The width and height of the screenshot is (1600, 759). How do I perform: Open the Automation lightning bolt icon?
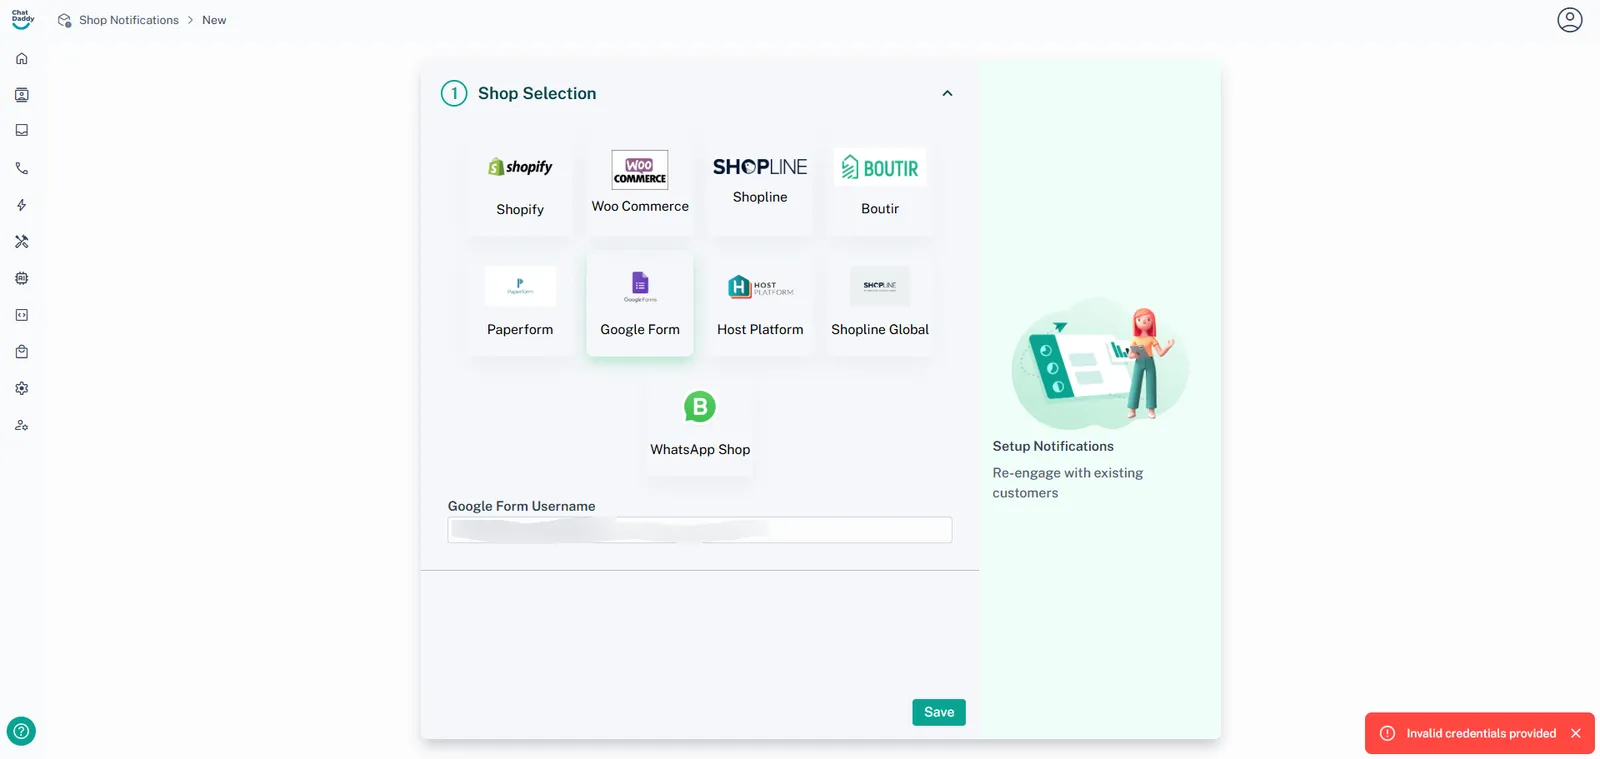click(x=22, y=205)
